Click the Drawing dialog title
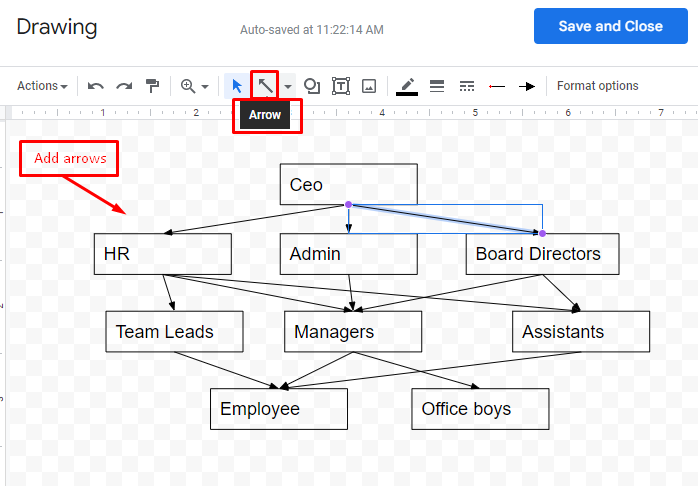The image size is (698, 486). coord(57,27)
